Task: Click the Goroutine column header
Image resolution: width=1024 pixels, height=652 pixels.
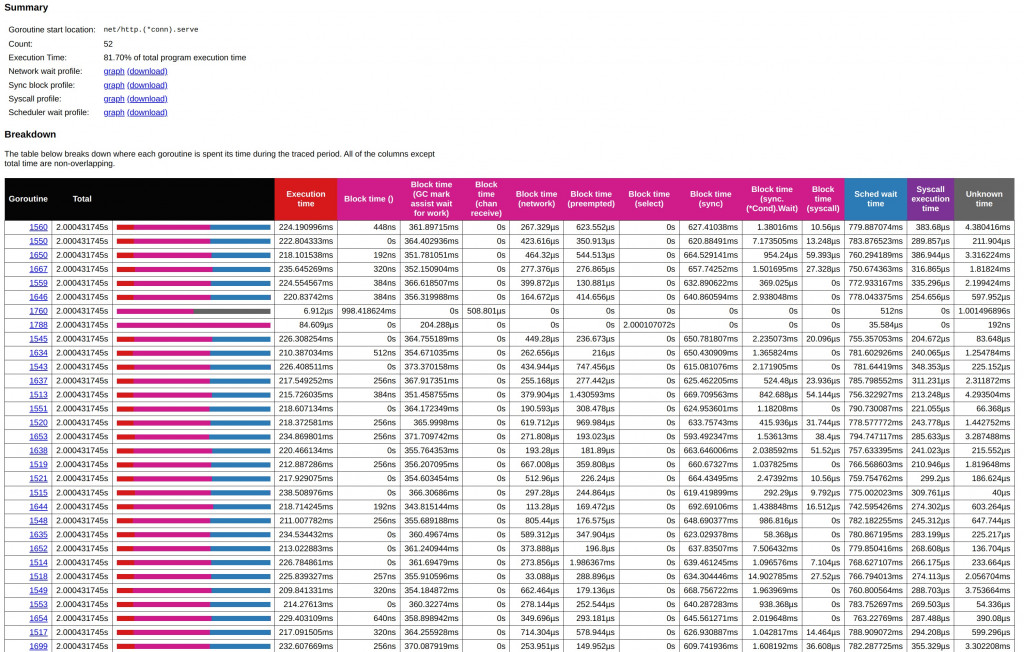Action: tap(28, 199)
